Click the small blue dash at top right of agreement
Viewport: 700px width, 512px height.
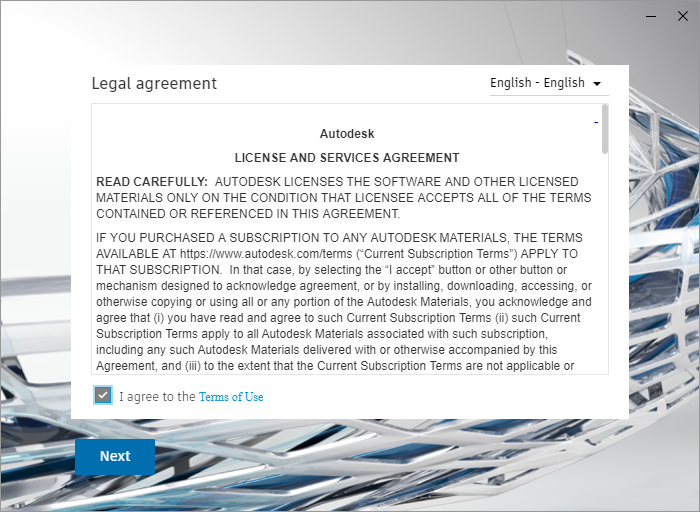click(x=596, y=122)
